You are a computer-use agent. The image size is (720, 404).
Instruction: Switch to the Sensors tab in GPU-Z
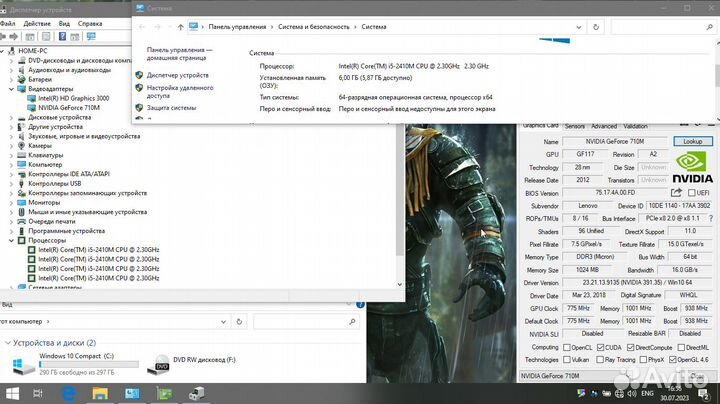click(x=574, y=126)
